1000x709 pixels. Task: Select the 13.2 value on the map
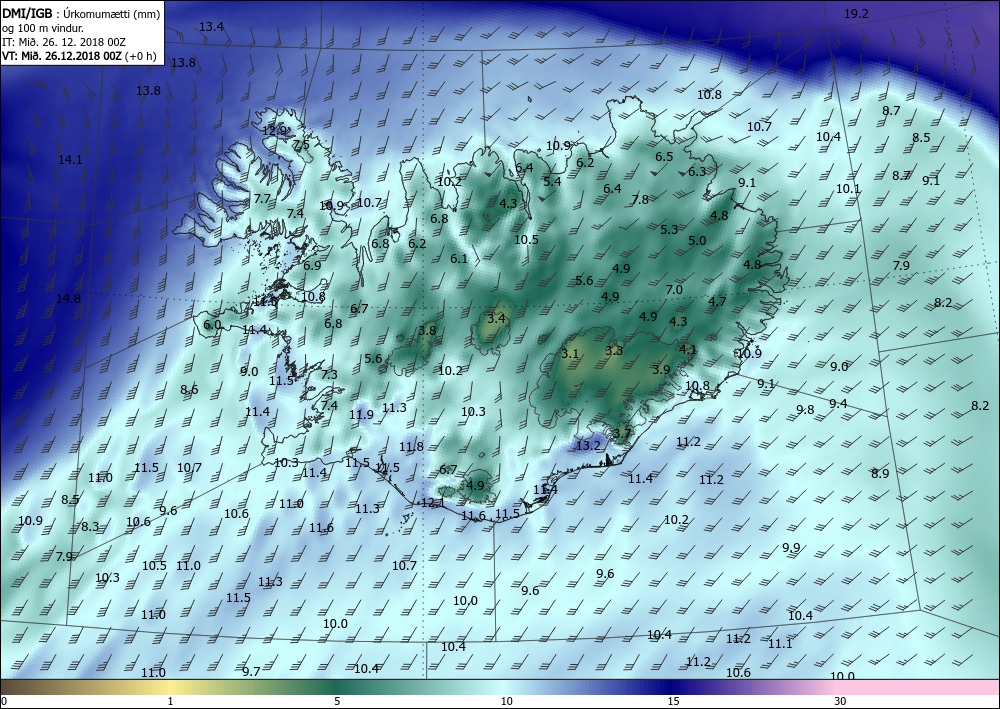588,445
